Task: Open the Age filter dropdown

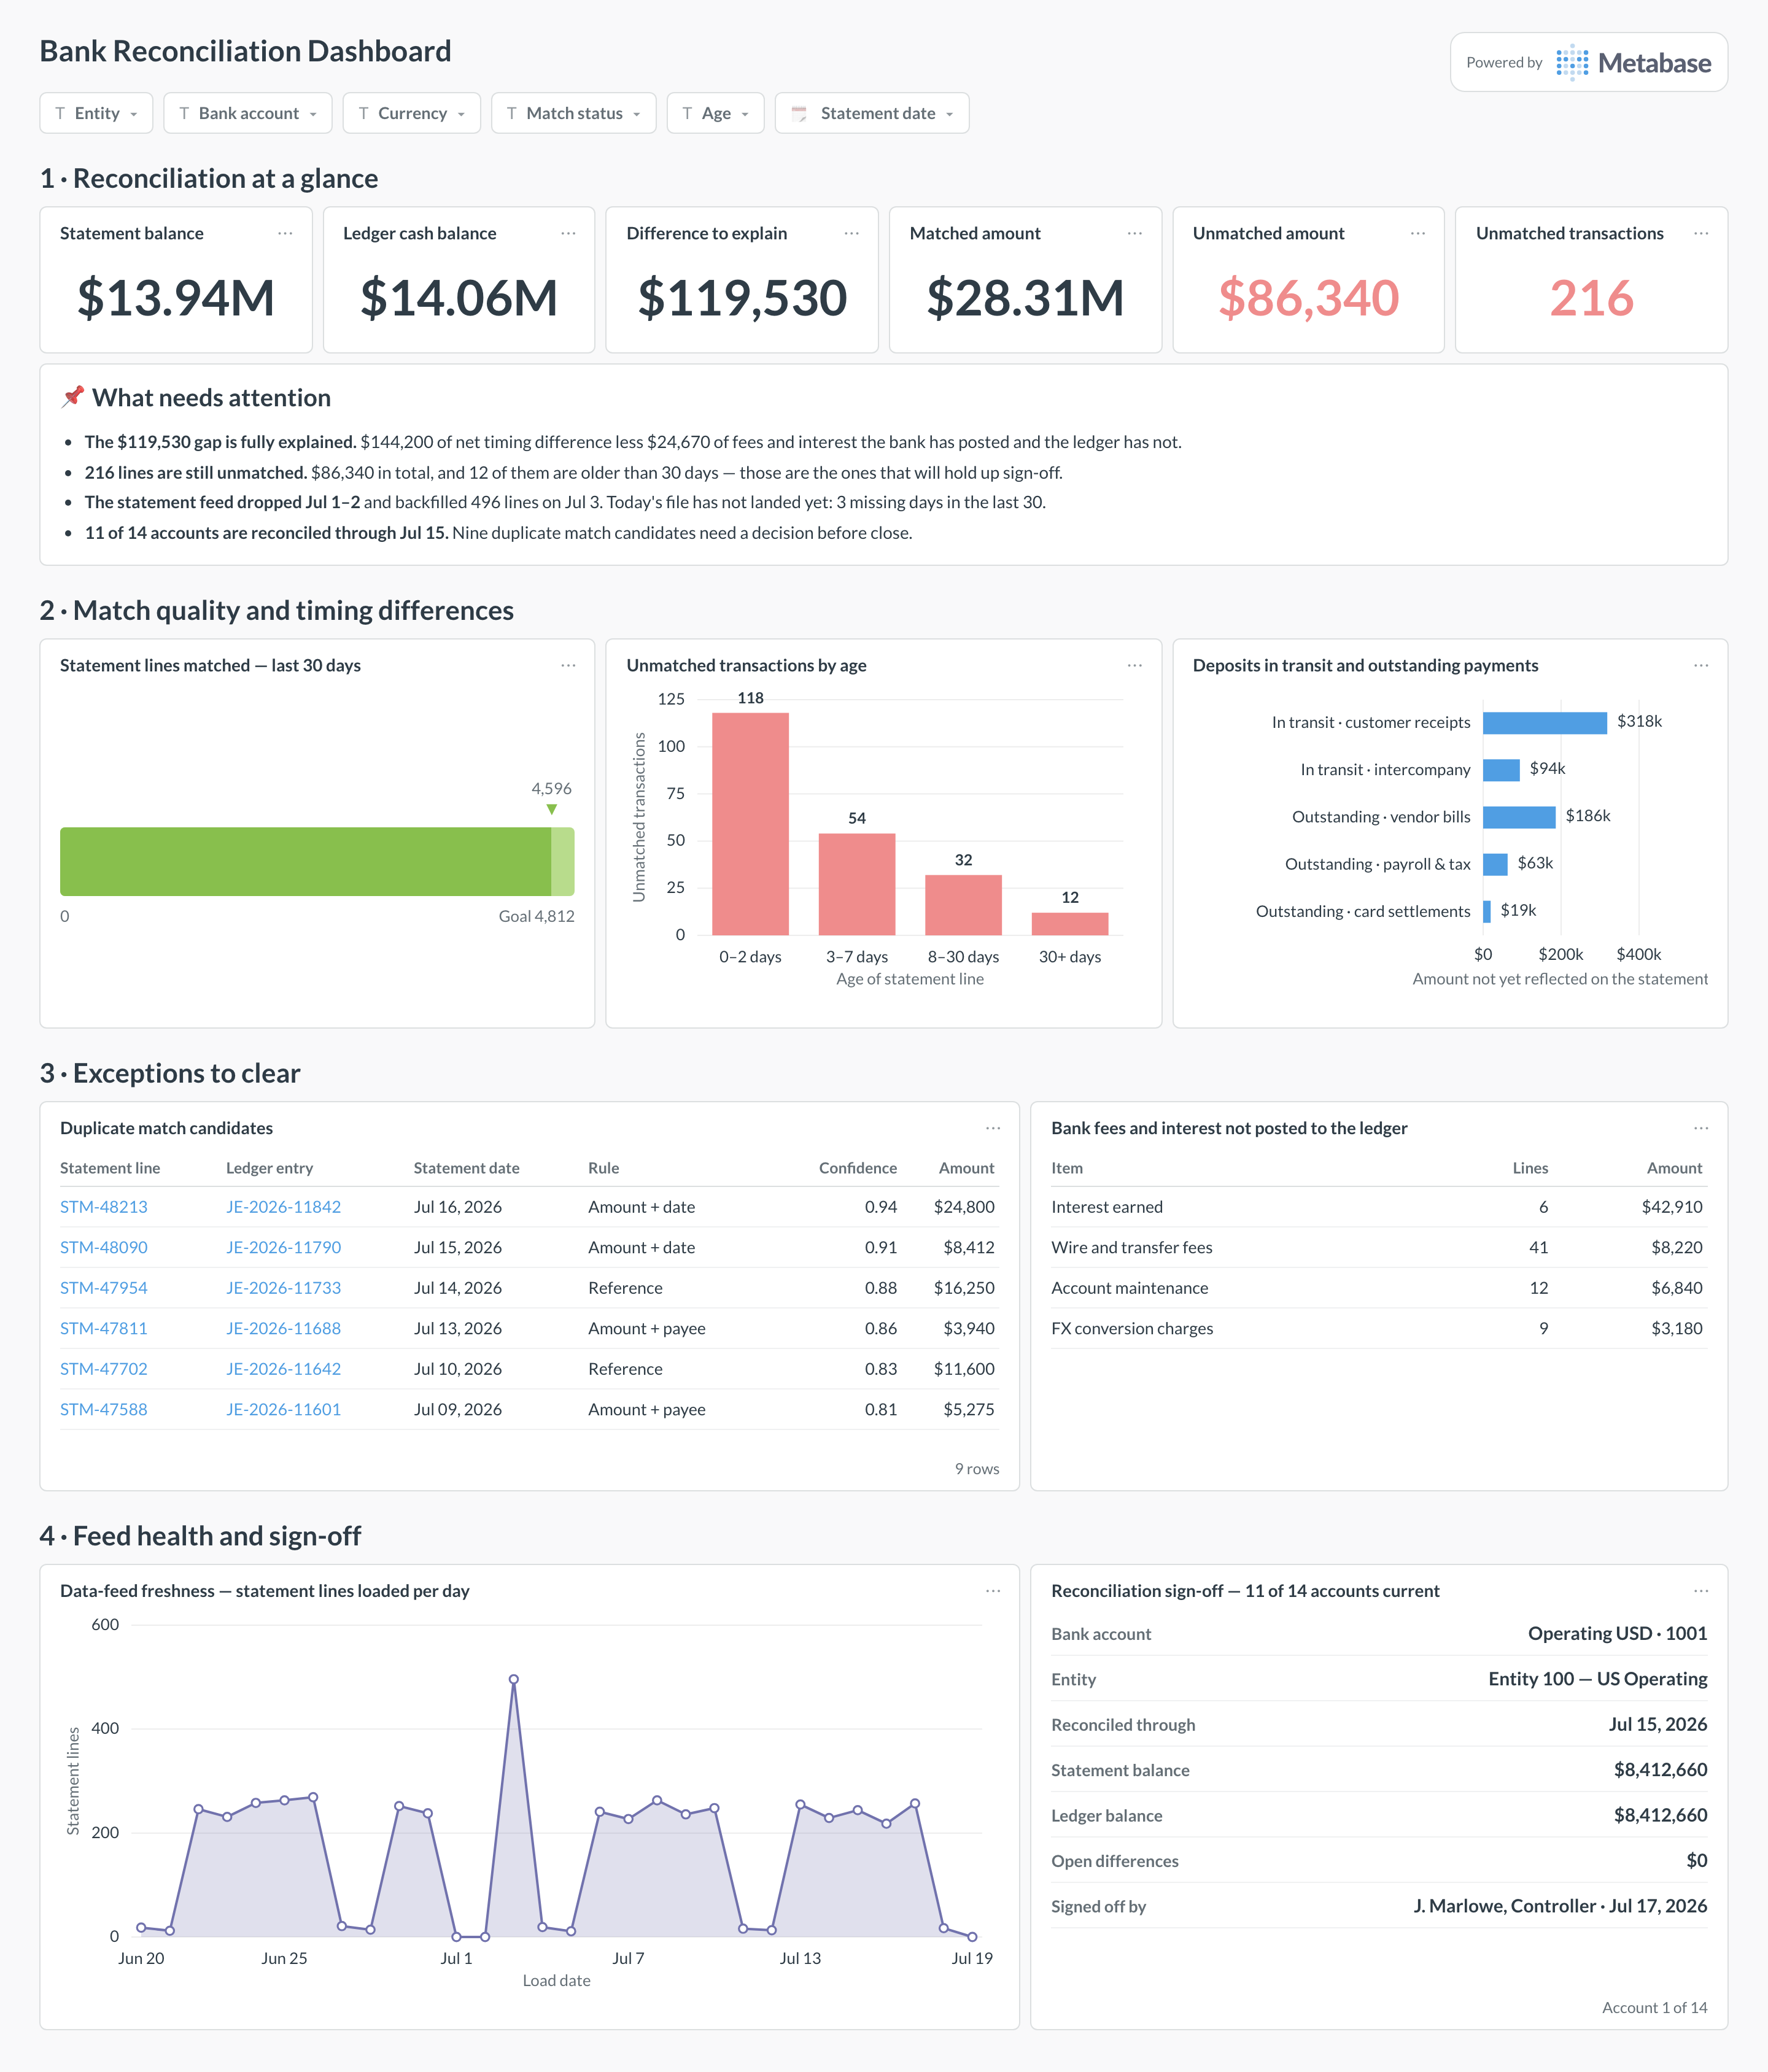Action: click(716, 113)
